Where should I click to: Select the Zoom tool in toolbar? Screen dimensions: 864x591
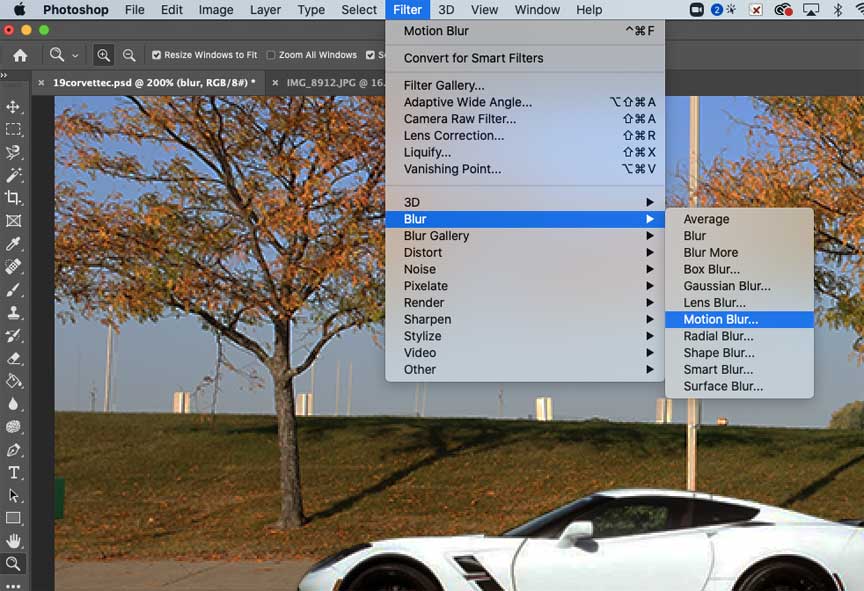13,563
